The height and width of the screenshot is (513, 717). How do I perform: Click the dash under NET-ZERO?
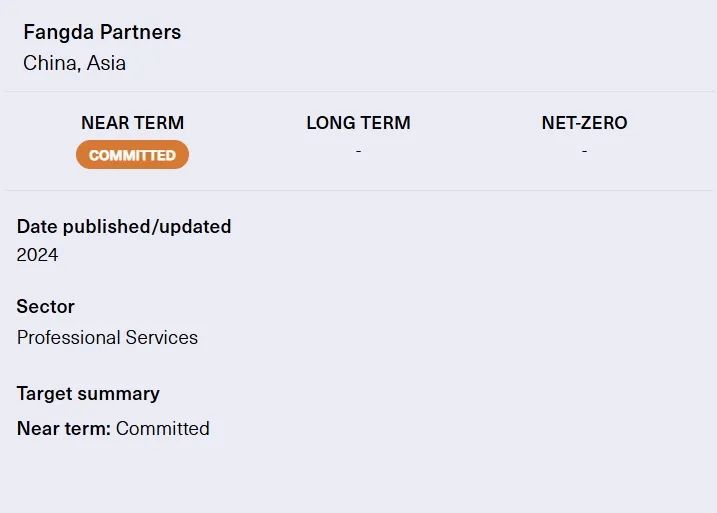coord(584,150)
